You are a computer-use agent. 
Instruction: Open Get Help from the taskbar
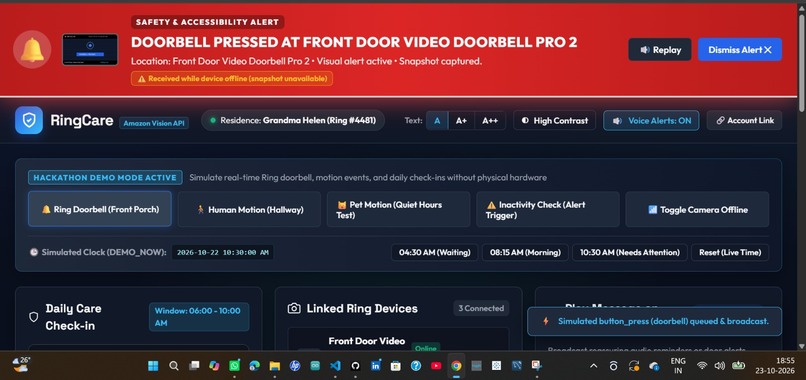[416, 366]
